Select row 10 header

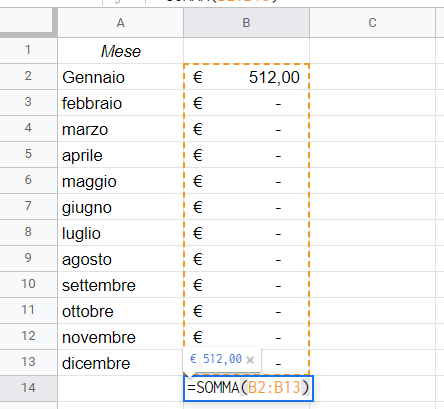pos(28,285)
